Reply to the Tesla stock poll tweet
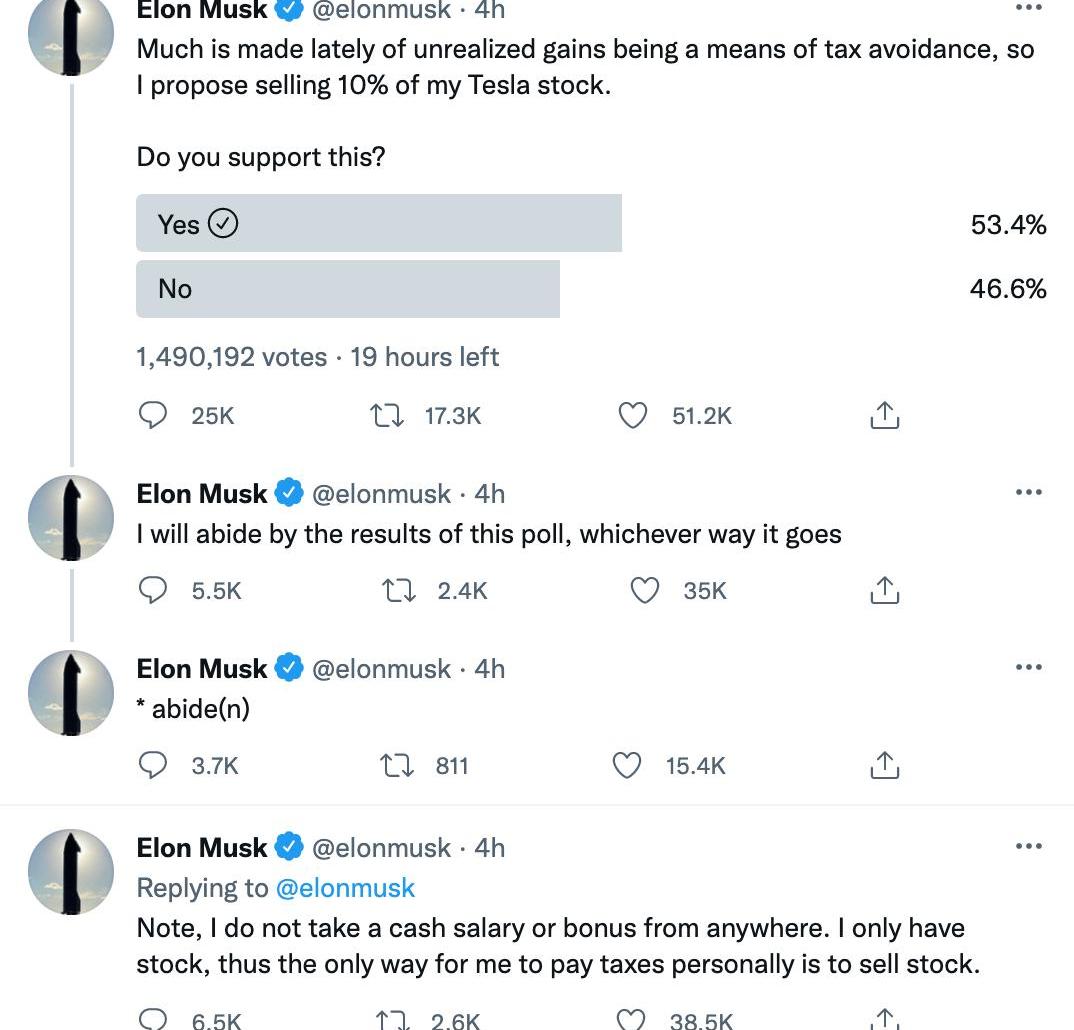Screen dimensions: 1074x1030 click(x=153, y=415)
